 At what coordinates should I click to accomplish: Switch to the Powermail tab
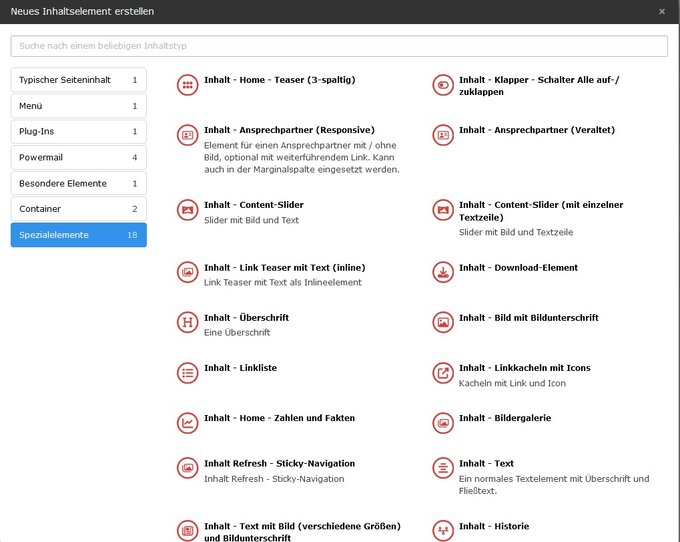click(x=78, y=158)
